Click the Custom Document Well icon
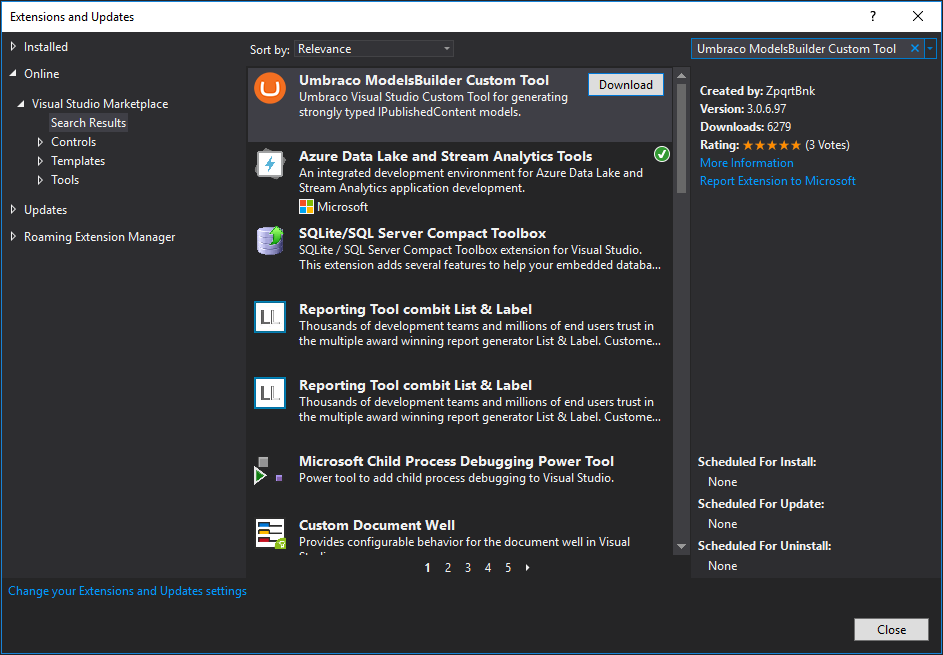 (270, 534)
